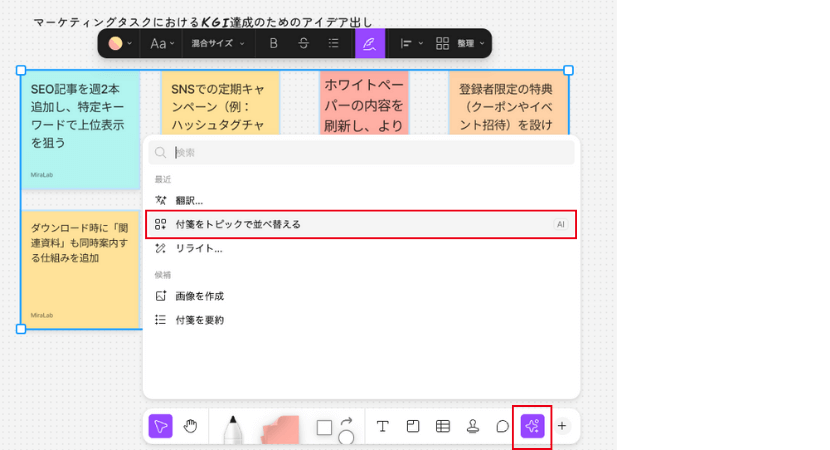Click the bottom-left selection handle

(21, 329)
